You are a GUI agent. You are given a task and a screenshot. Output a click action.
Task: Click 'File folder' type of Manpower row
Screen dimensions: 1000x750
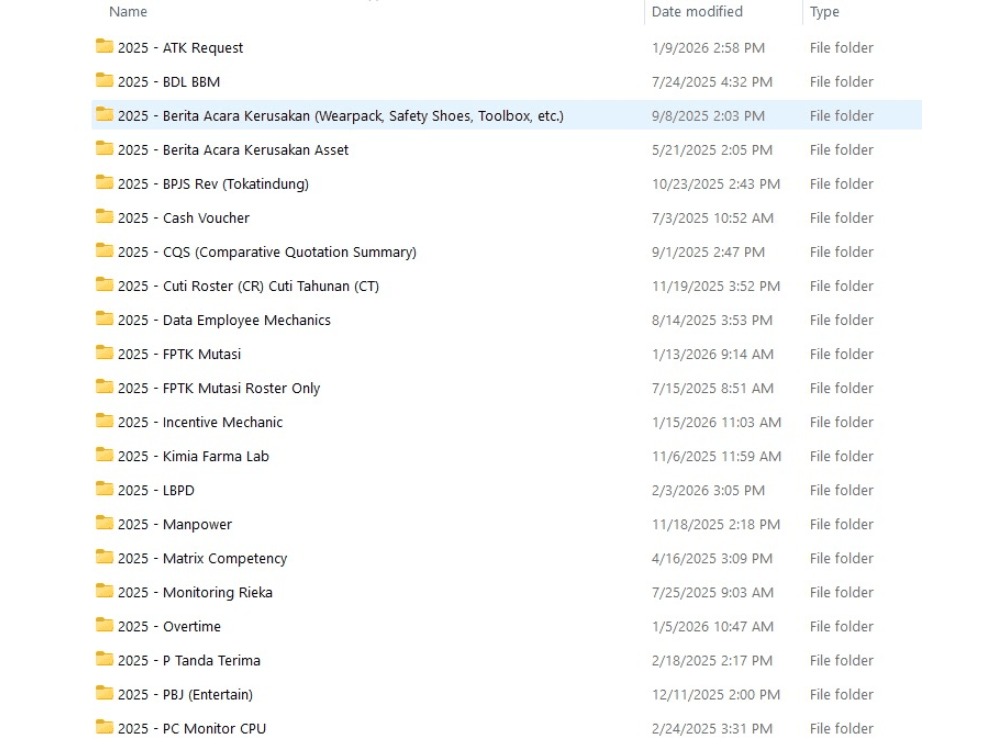[841, 524]
